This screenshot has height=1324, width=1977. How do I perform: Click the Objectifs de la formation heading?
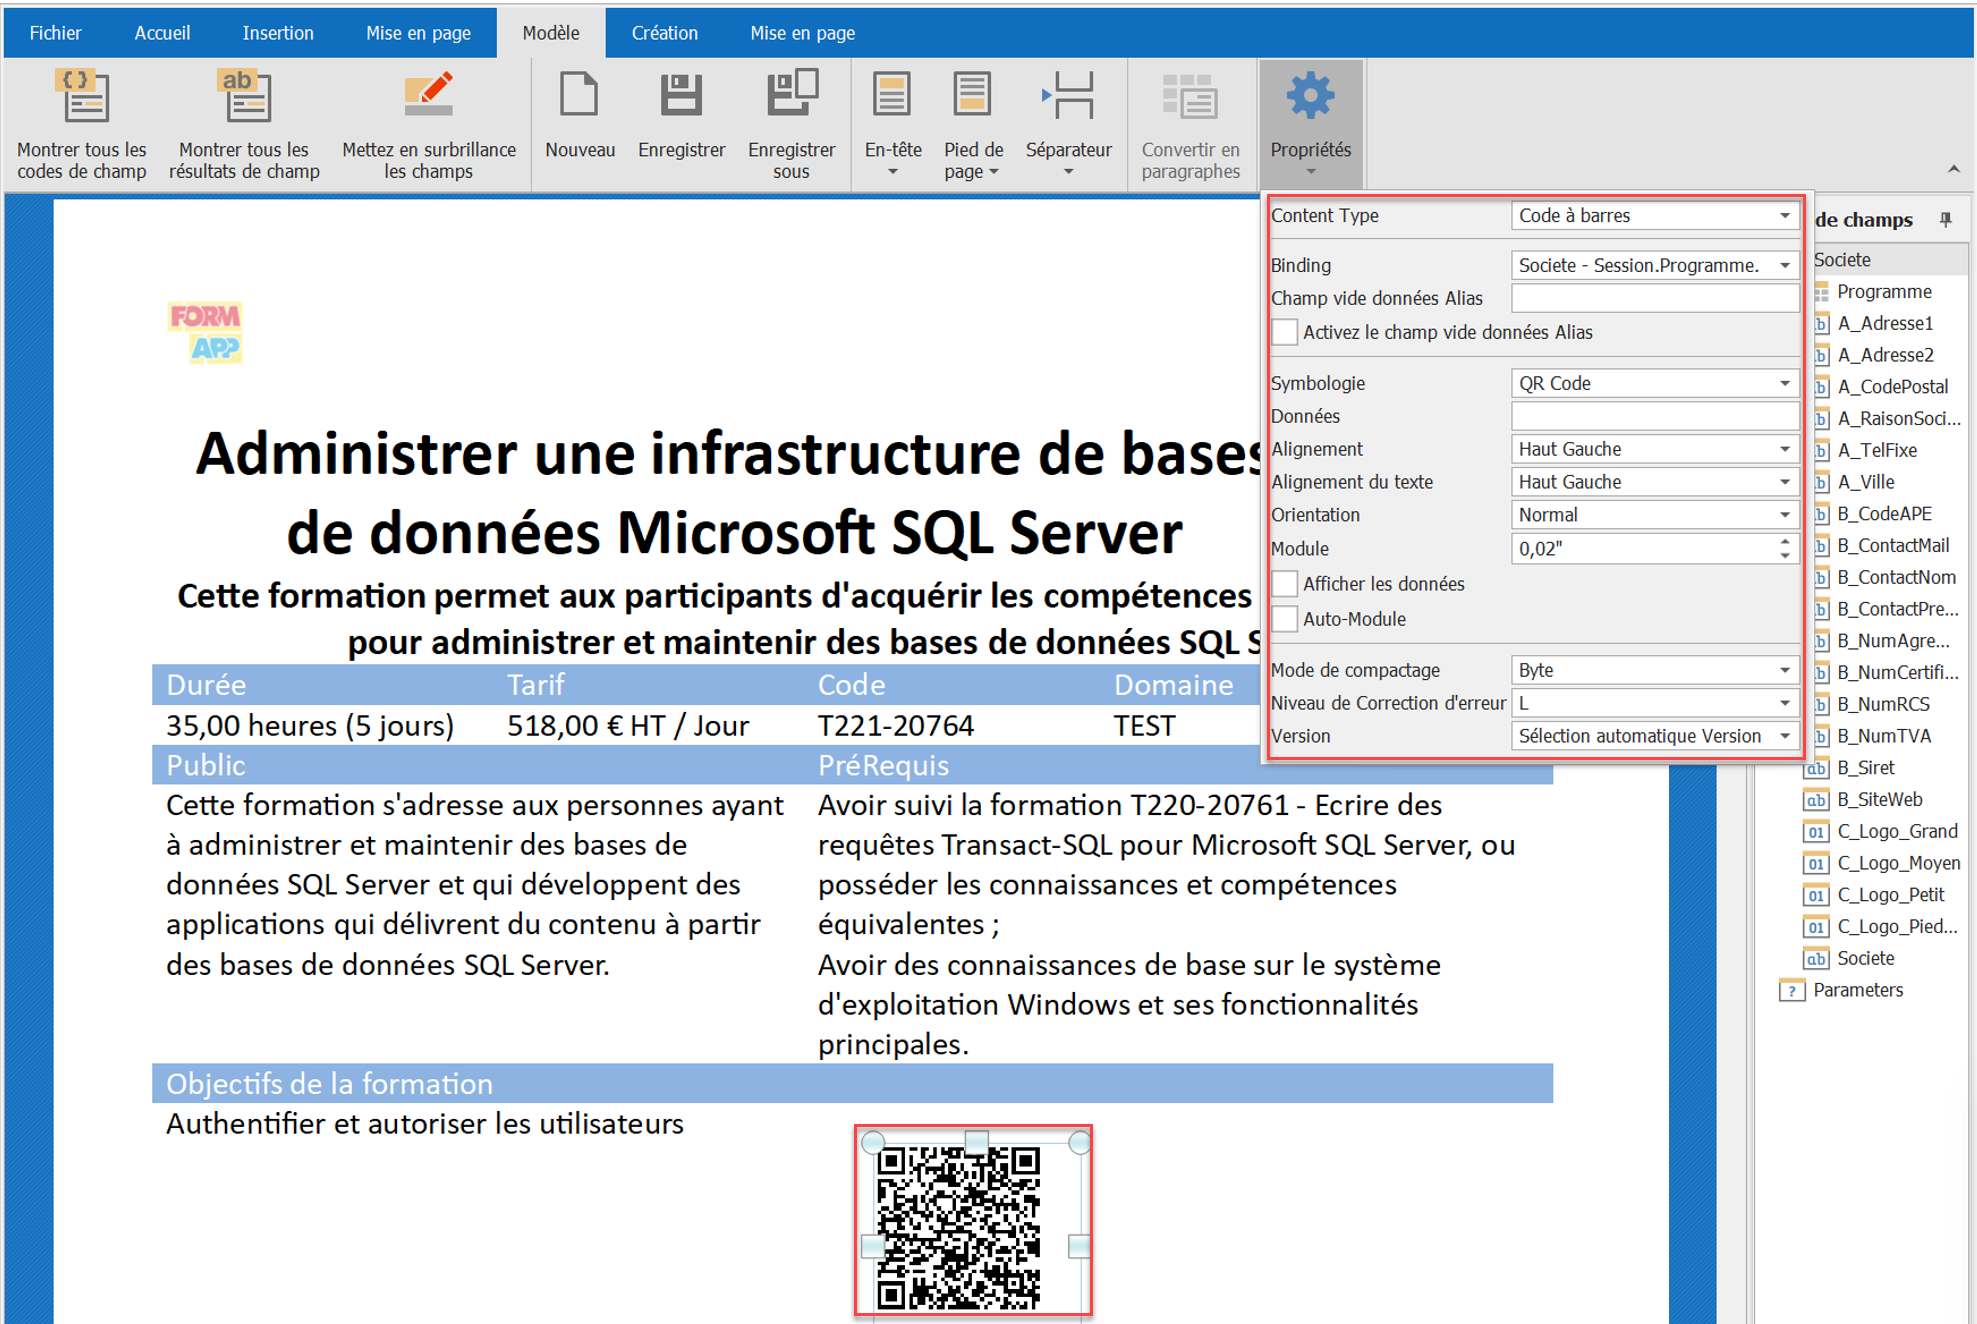coord(329,1084)
